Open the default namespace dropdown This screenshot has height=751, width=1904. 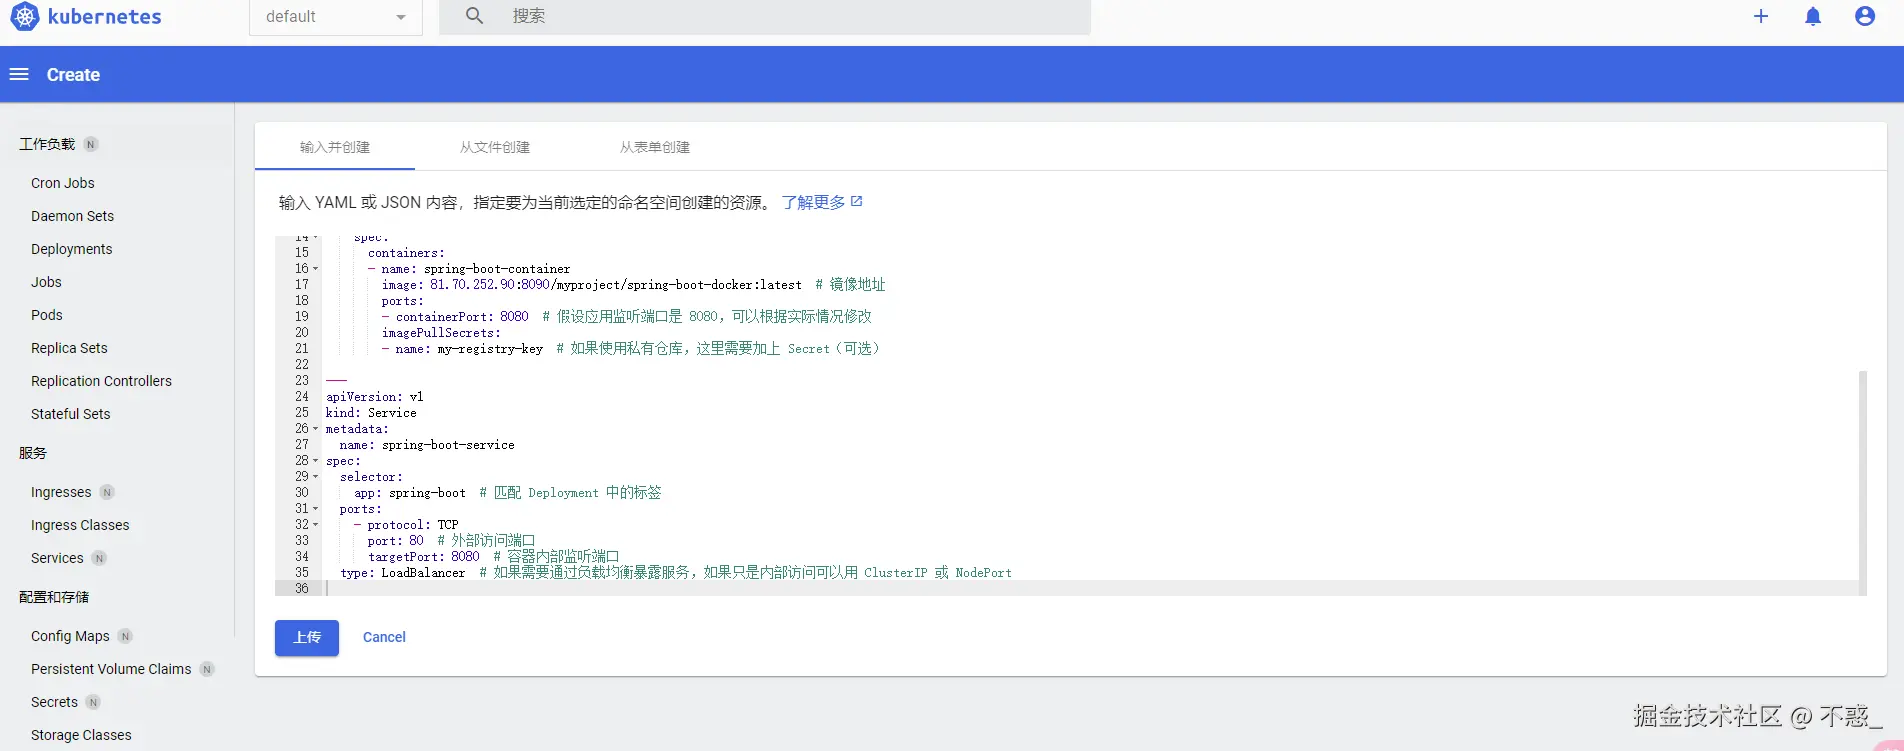click(x=335, y=17)
